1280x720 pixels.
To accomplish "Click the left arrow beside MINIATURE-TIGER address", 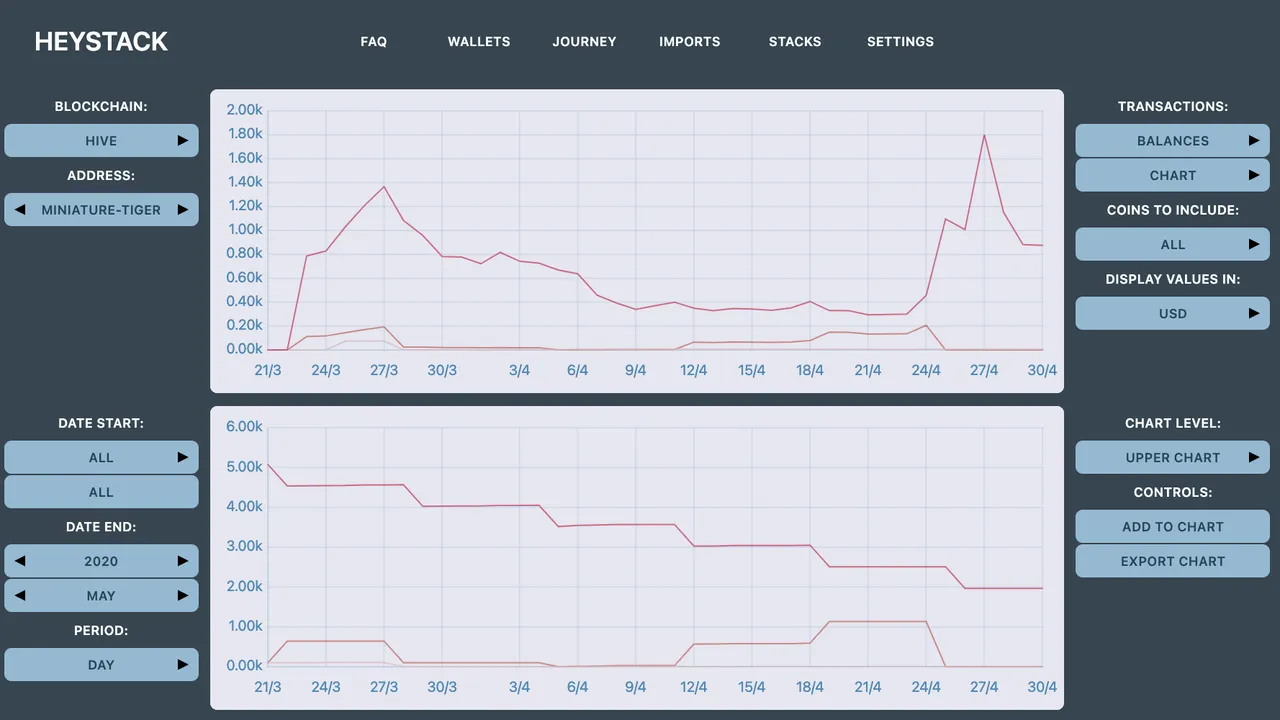I will [20, 210].
